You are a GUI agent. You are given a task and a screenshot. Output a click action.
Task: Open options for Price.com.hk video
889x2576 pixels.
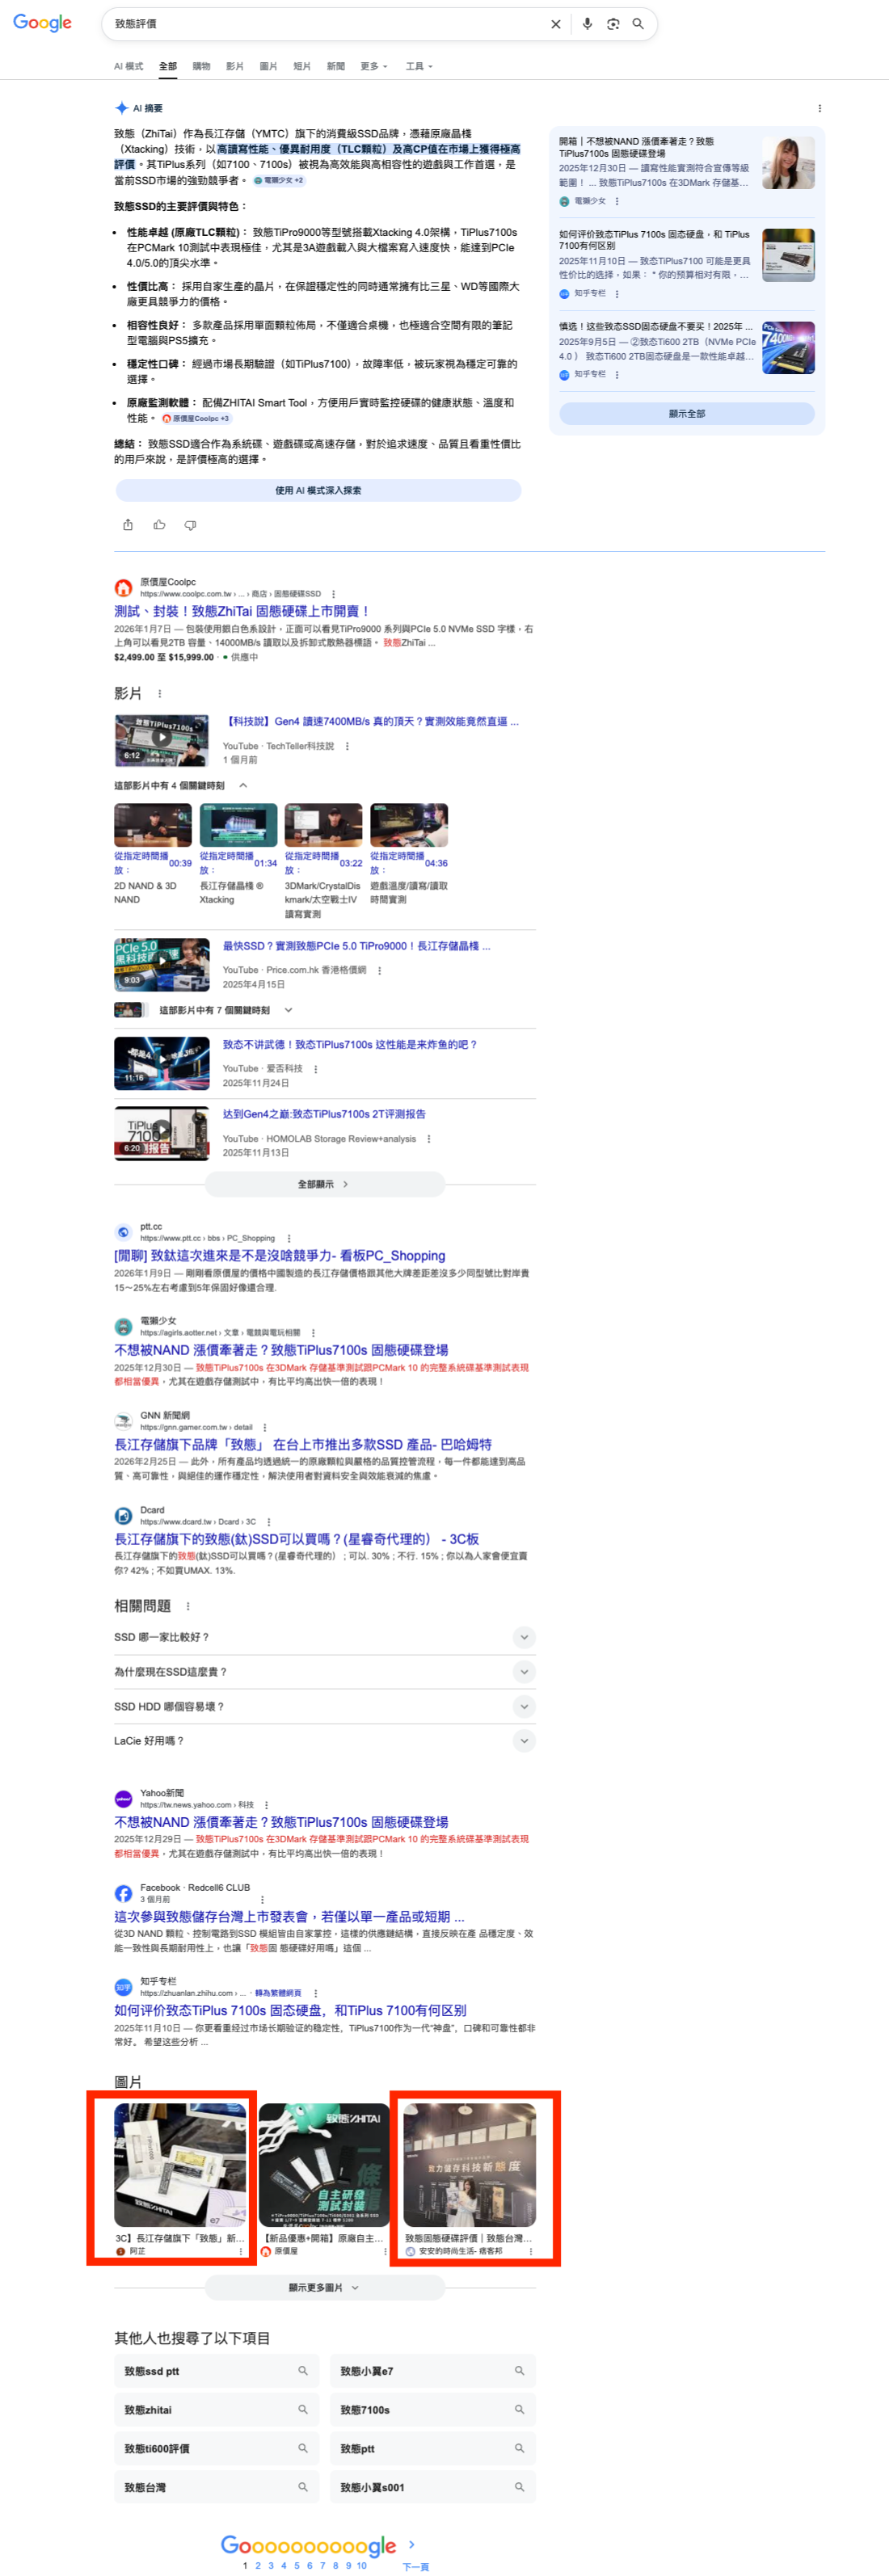(379, 970)
